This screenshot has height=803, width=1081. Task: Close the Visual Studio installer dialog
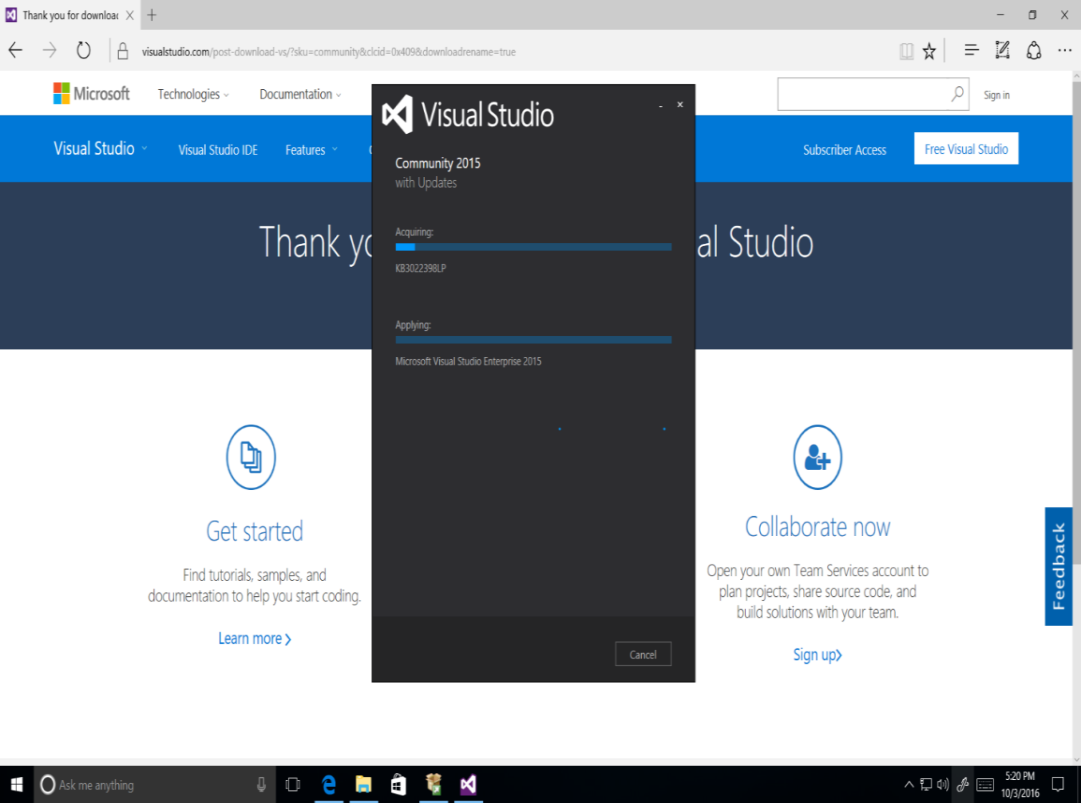pyautogui.click(x=680, y=105)
